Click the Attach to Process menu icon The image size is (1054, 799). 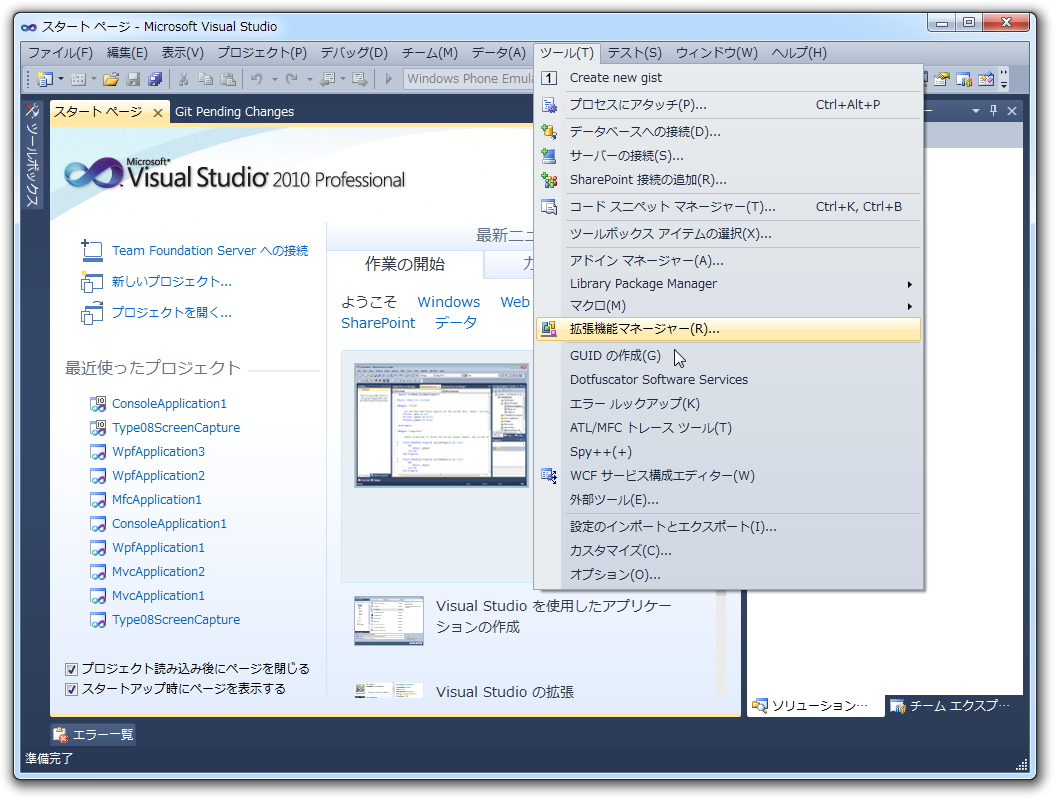[x=549, y=105]
